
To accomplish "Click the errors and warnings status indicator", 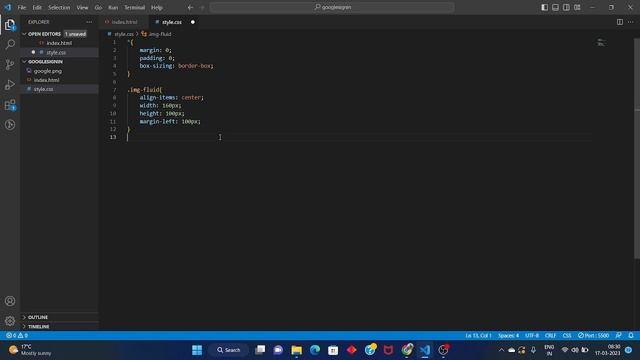I will [x=17, y=336].
